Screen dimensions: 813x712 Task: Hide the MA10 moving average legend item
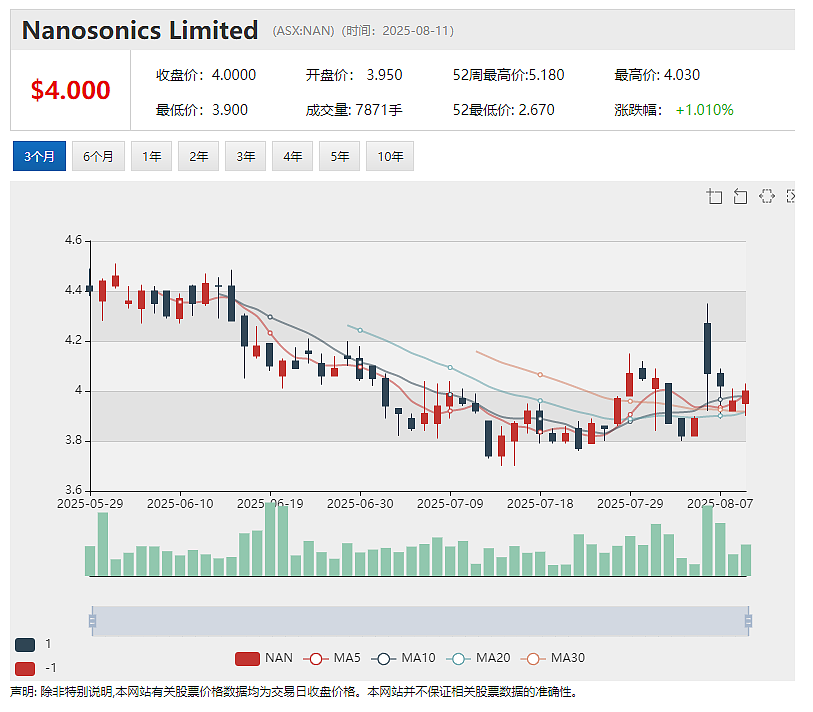point(403,658)
